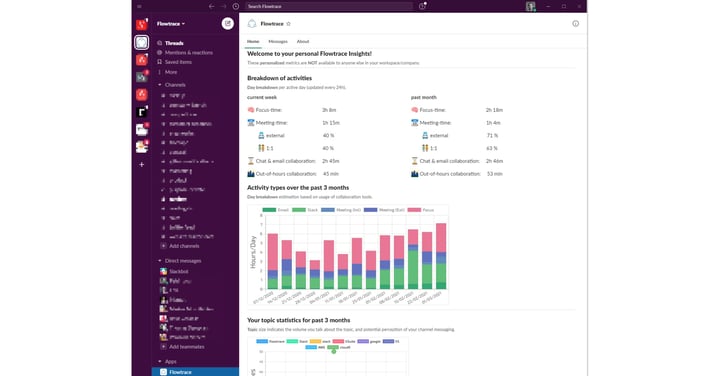Click current week Meeting-time value '1h 15m'
This screenshot has height=376, width=720.
(x=331, y=123)
